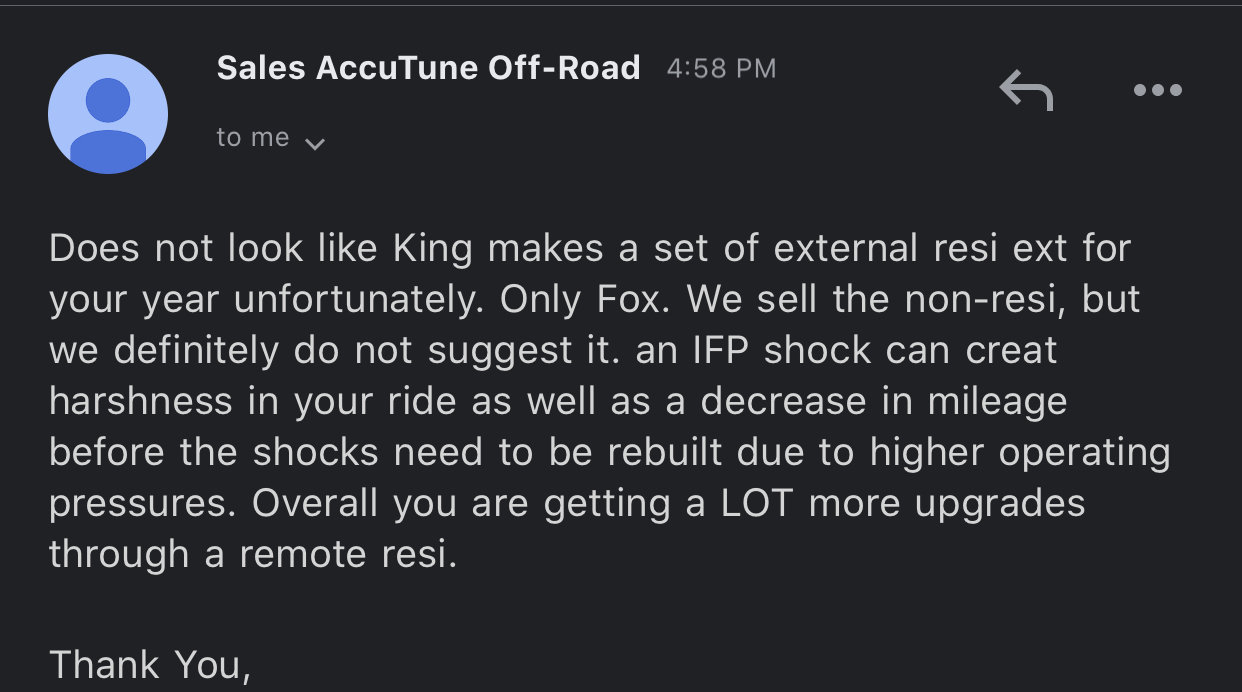The image size is (1242, 692).
Task: Click the 'Thank You,' closing line
Action: [149, 665]
